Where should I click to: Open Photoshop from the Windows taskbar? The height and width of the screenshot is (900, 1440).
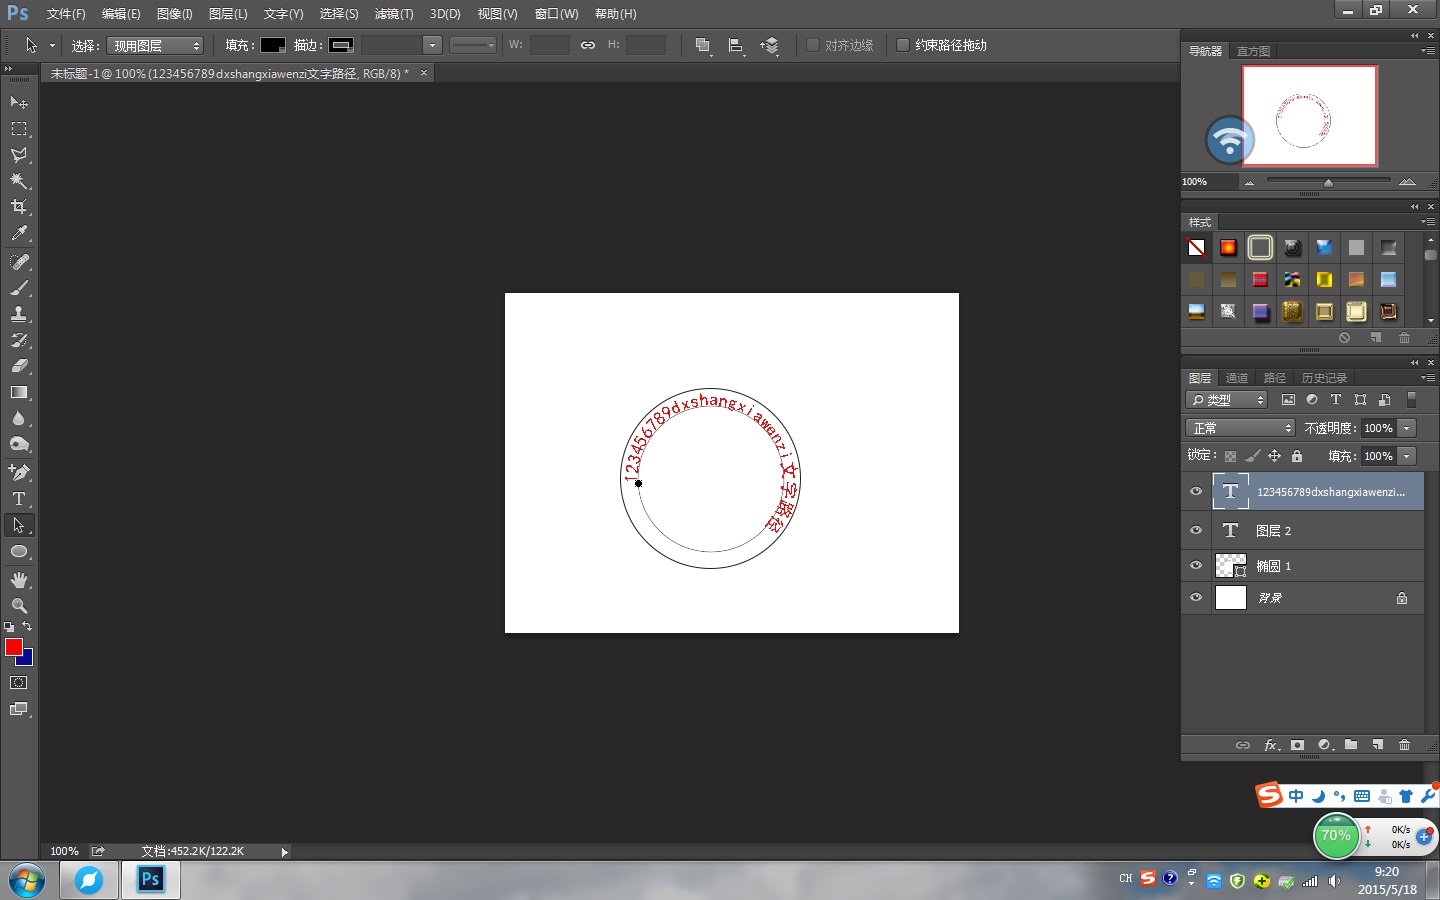coord(150,880)
